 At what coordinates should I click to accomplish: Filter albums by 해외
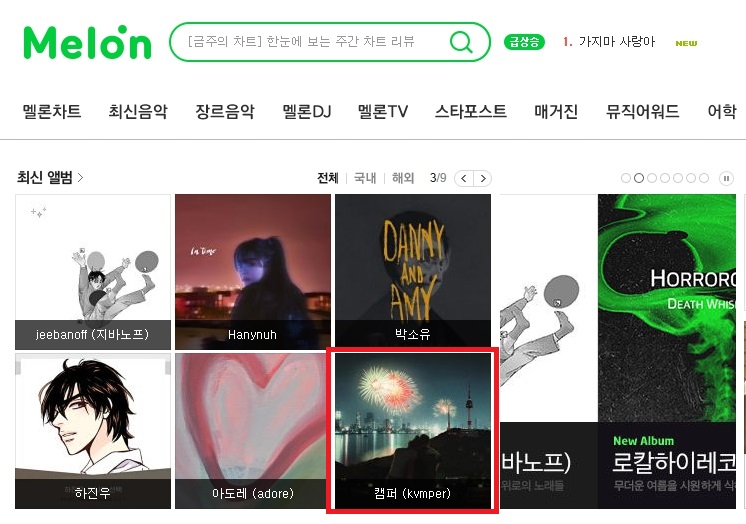coord(403,178)
